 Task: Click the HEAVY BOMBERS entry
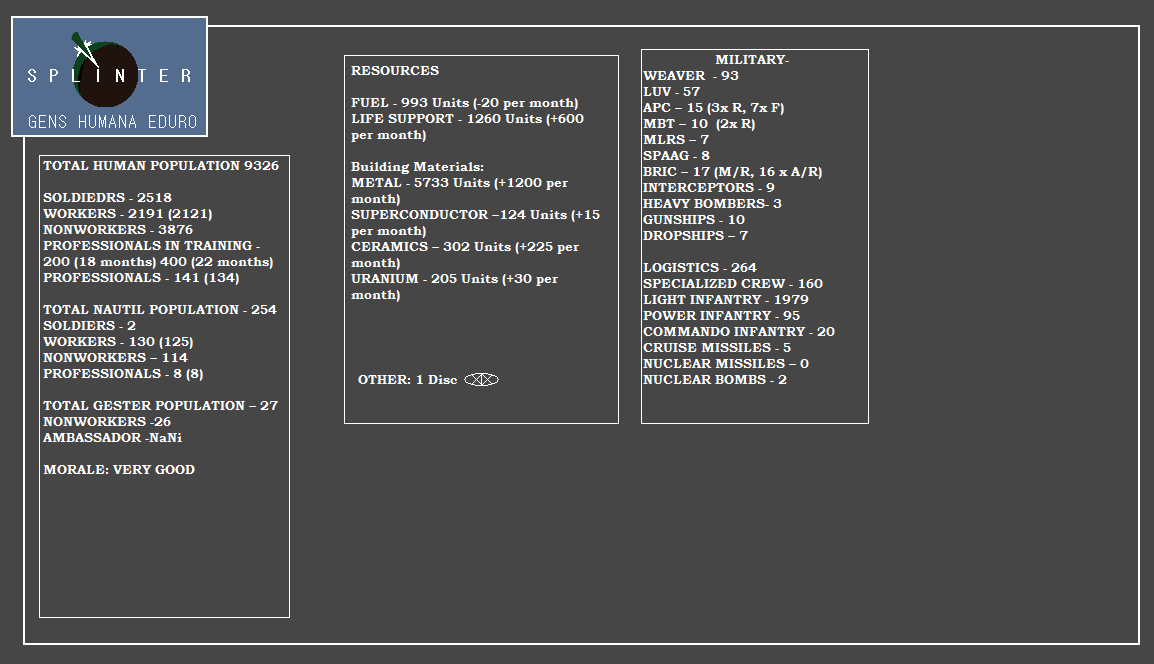click(x=712, y=204)
